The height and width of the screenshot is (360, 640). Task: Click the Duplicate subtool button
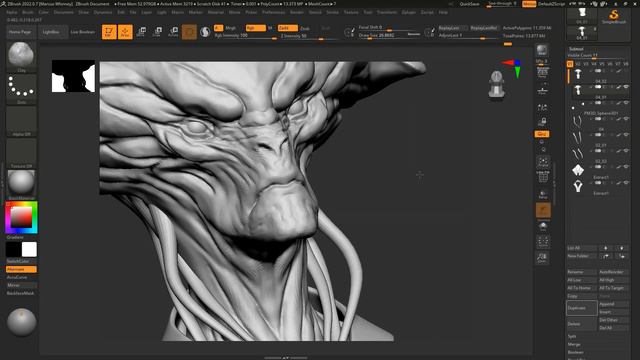[582, 308]
